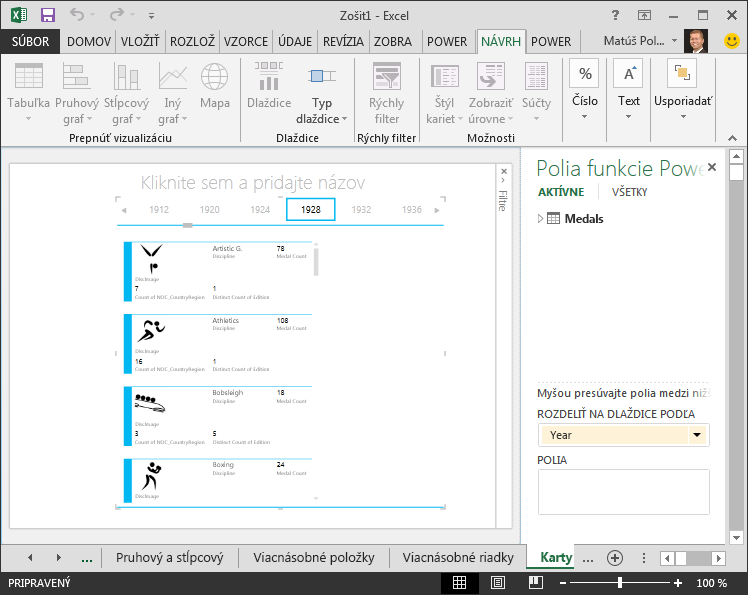Switch visualization to Mapa
748x595 pixels.
[x=215, y=86]
